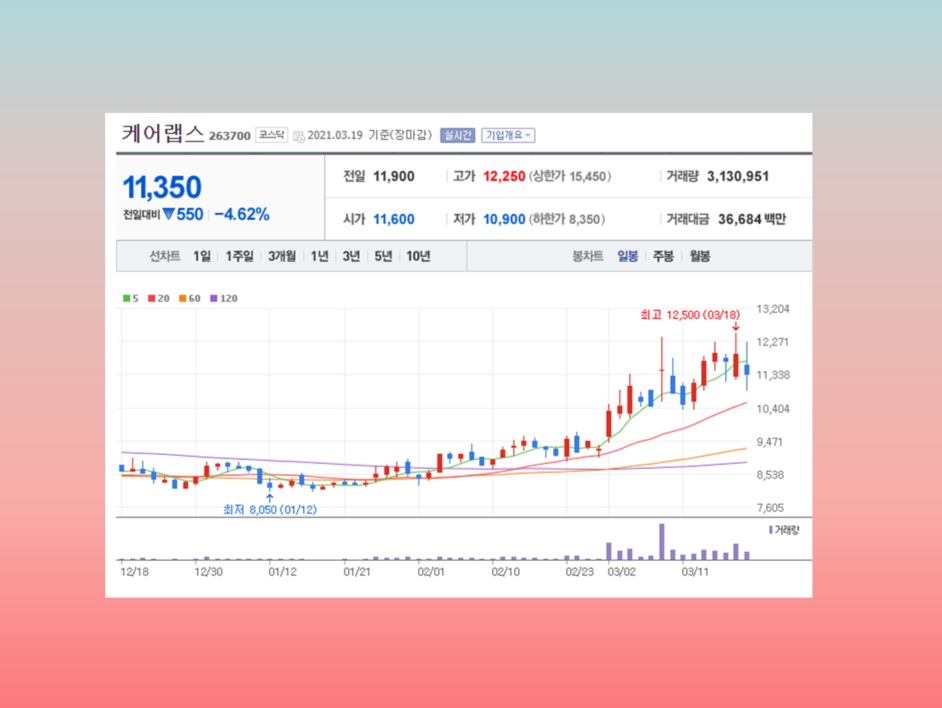The width and height of the screenshot is (942, 708).
Task: Click the purple 120-day moving average swatch
Action: point(214,298)
